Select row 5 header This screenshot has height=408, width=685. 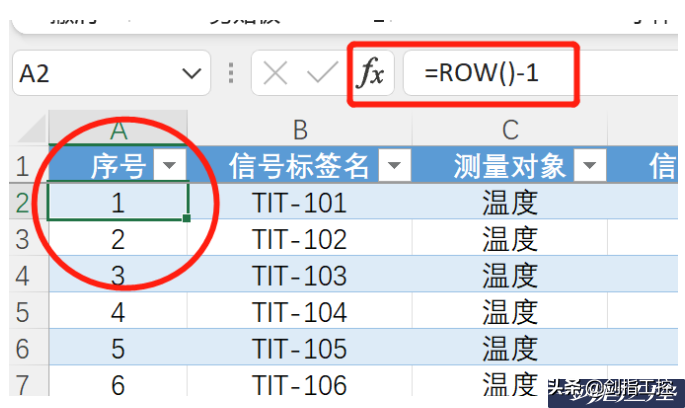click(28, 312)
